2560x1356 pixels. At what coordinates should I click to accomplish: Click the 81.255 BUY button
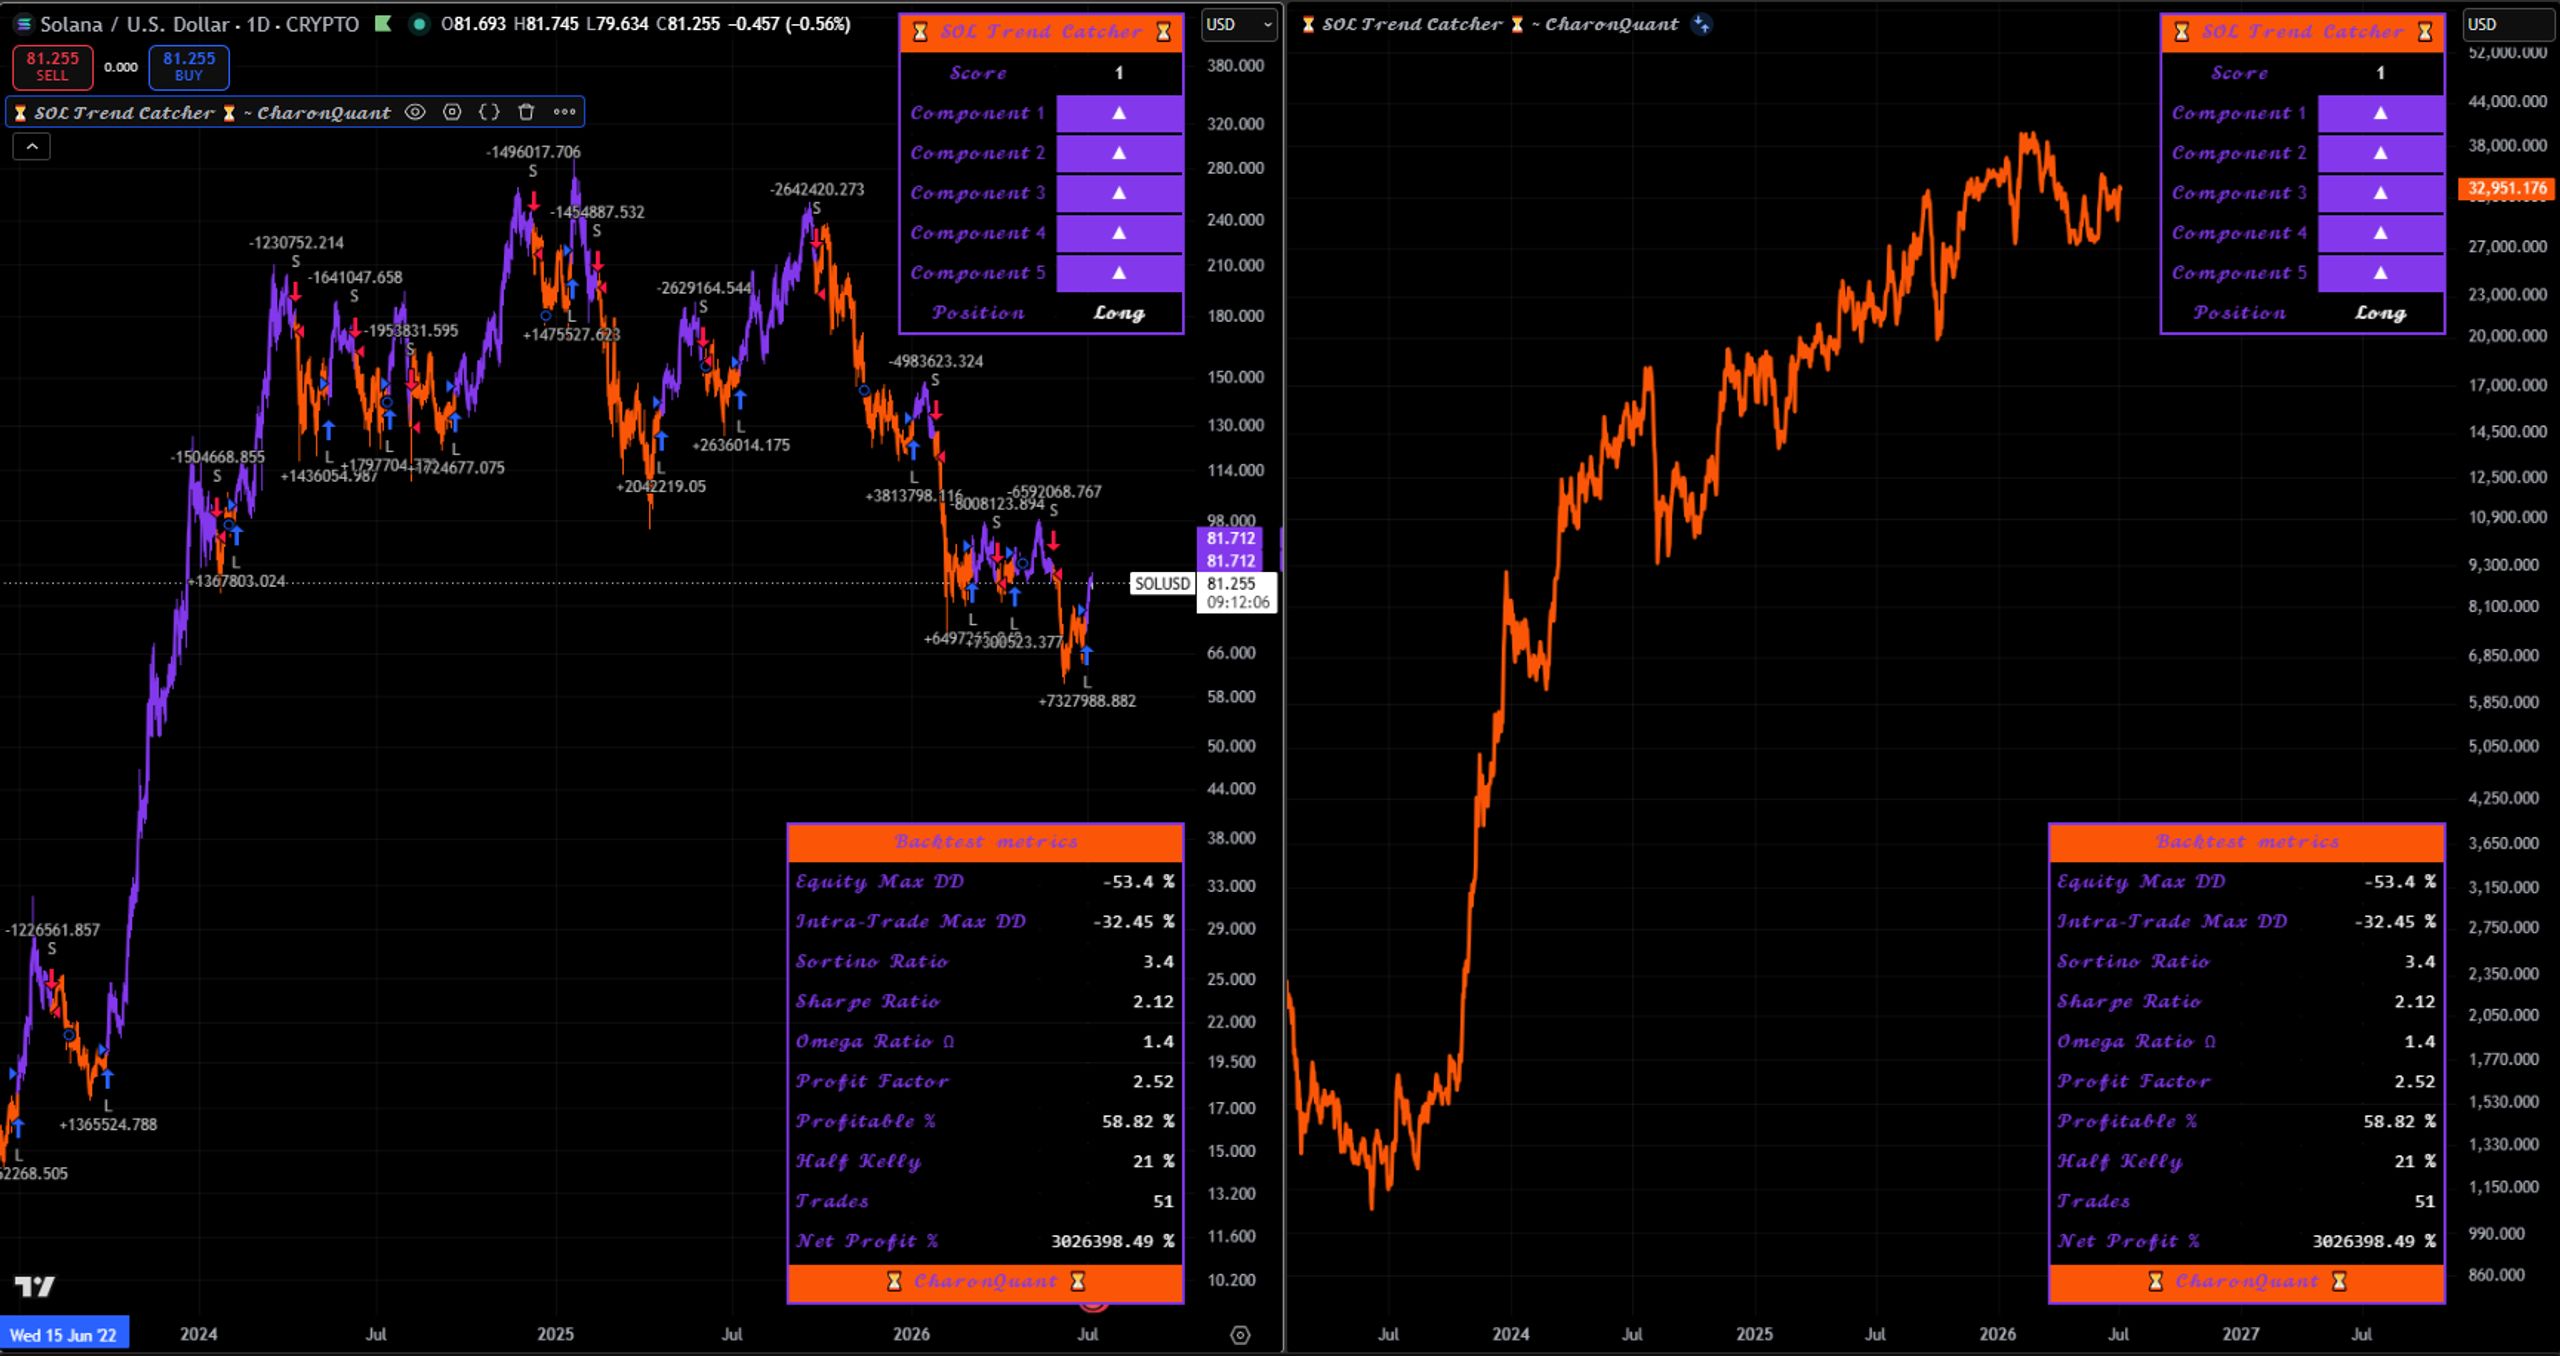point(189,67)
